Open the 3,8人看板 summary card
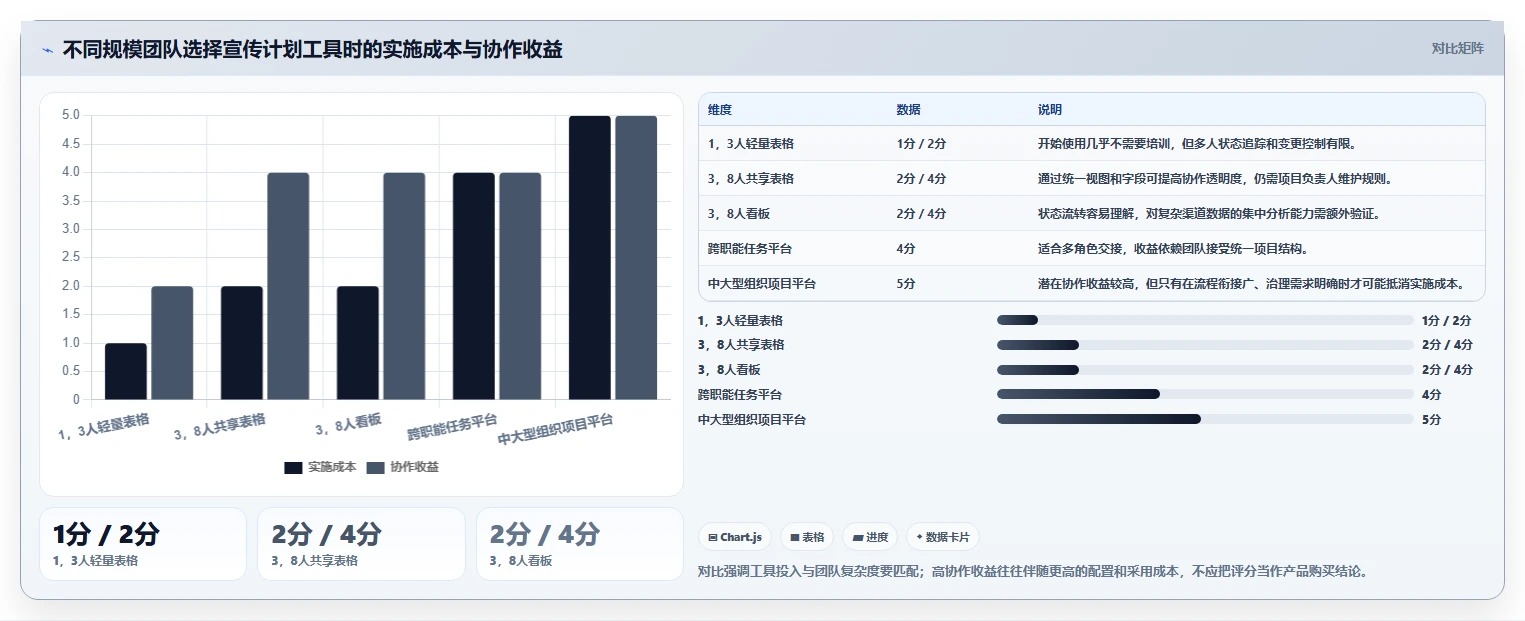Image resolution: width=1525 pixels, height=621 pixels. tap(580, 544)
